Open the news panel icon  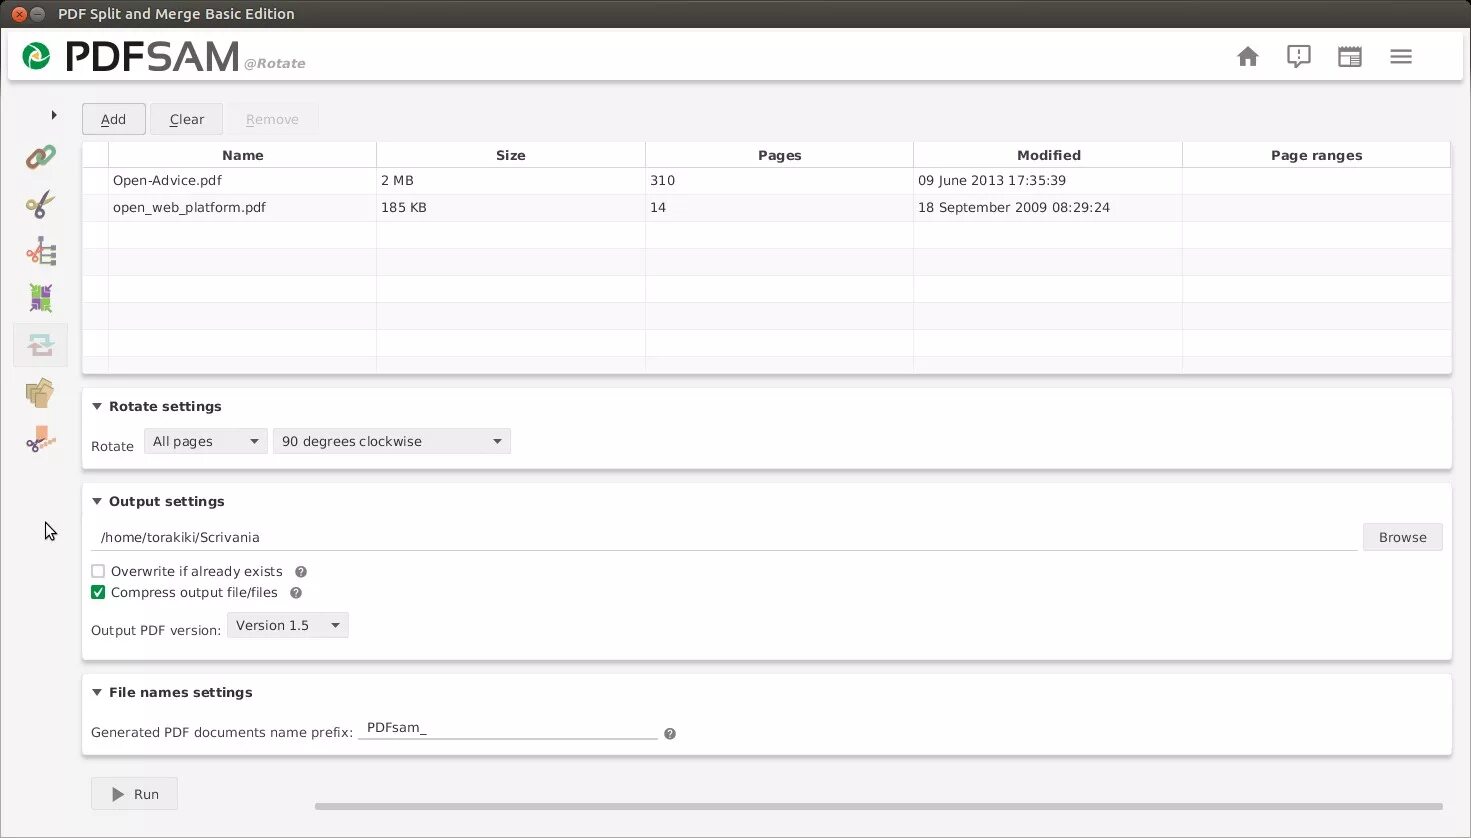point(1350,57)
